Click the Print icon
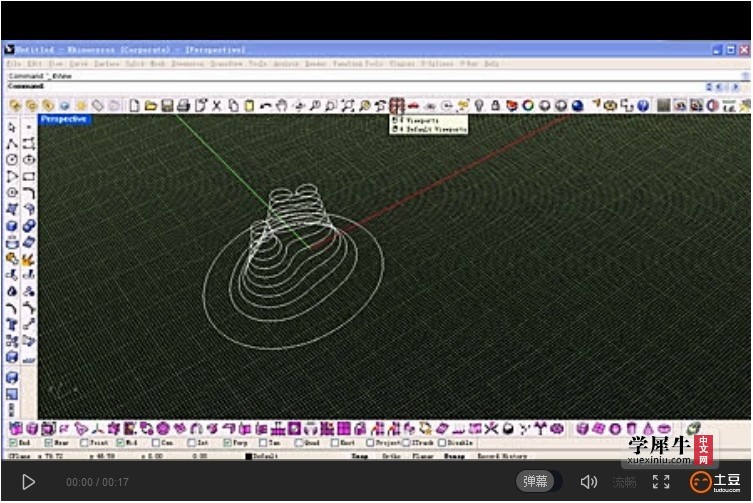 (x=183, y=105)
